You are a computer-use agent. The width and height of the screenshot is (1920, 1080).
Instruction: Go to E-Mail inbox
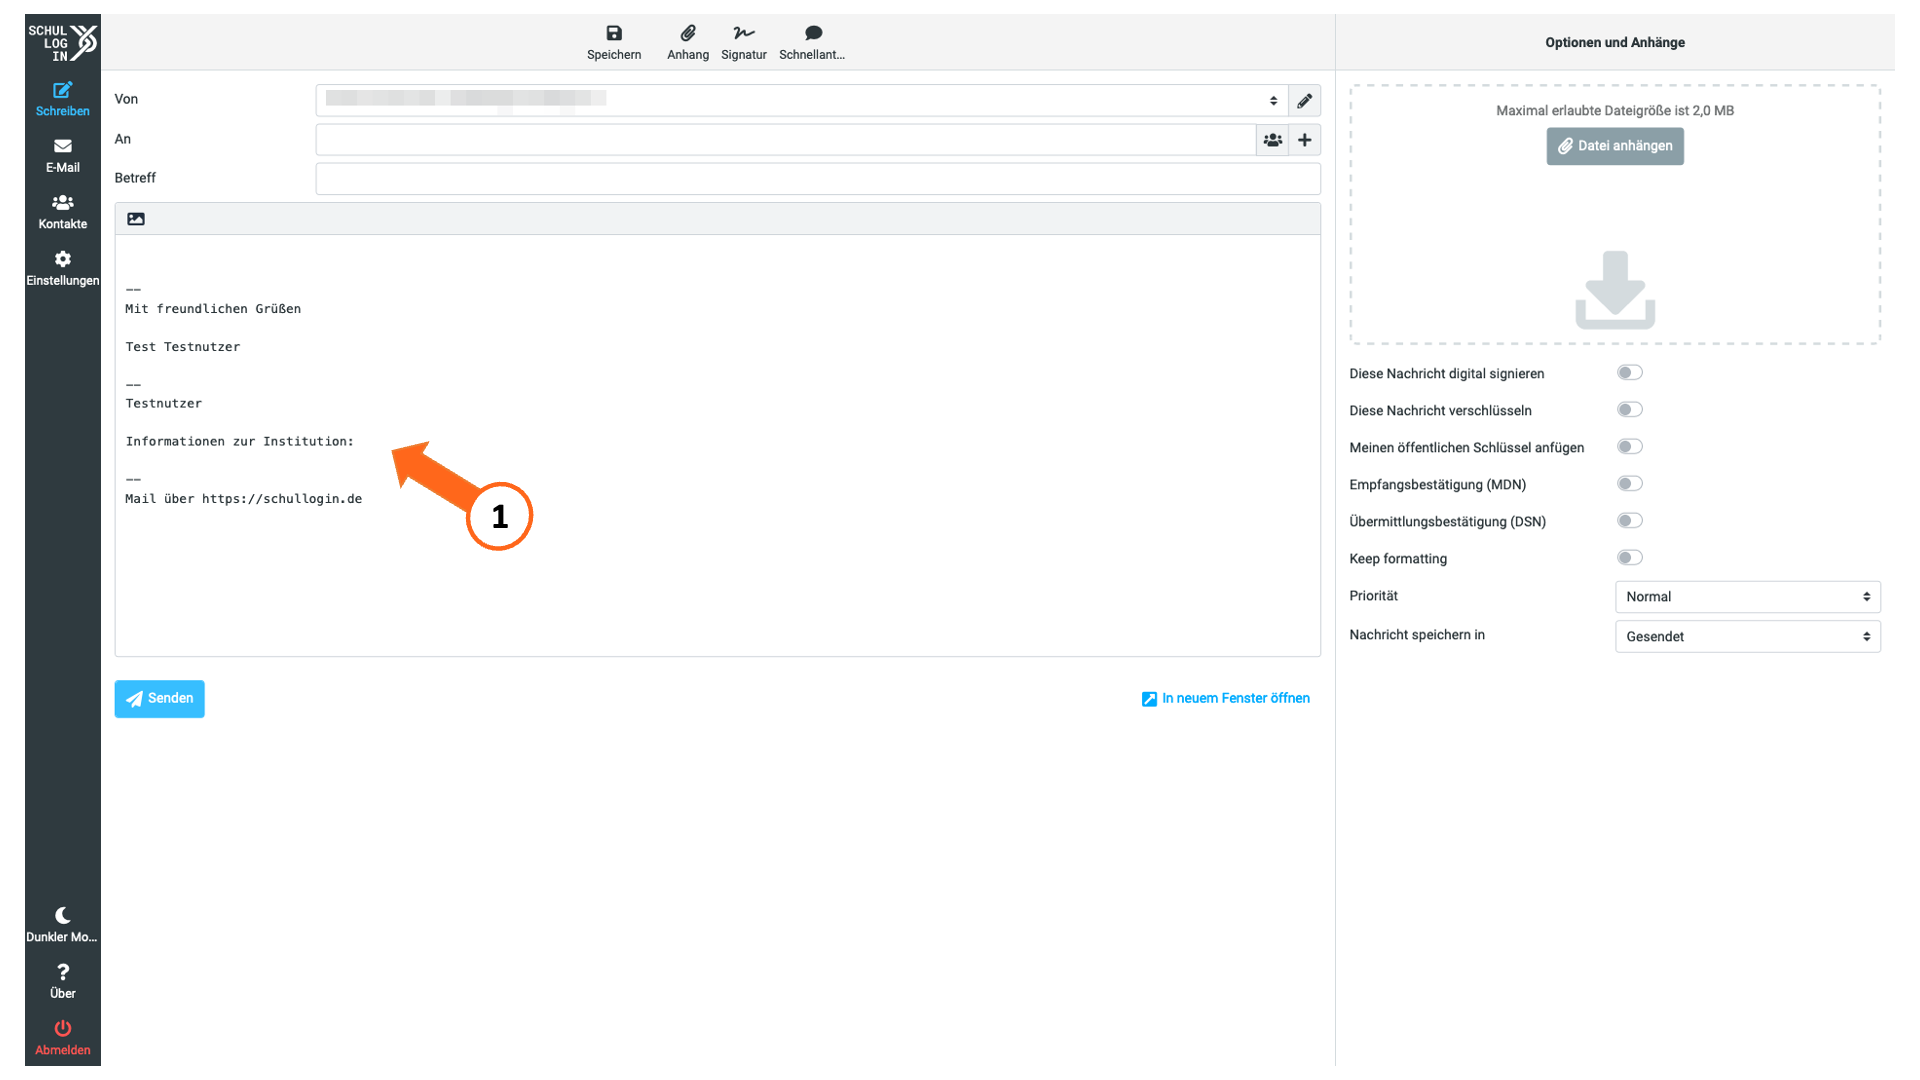pyautogui.click(x=62, y=156)
